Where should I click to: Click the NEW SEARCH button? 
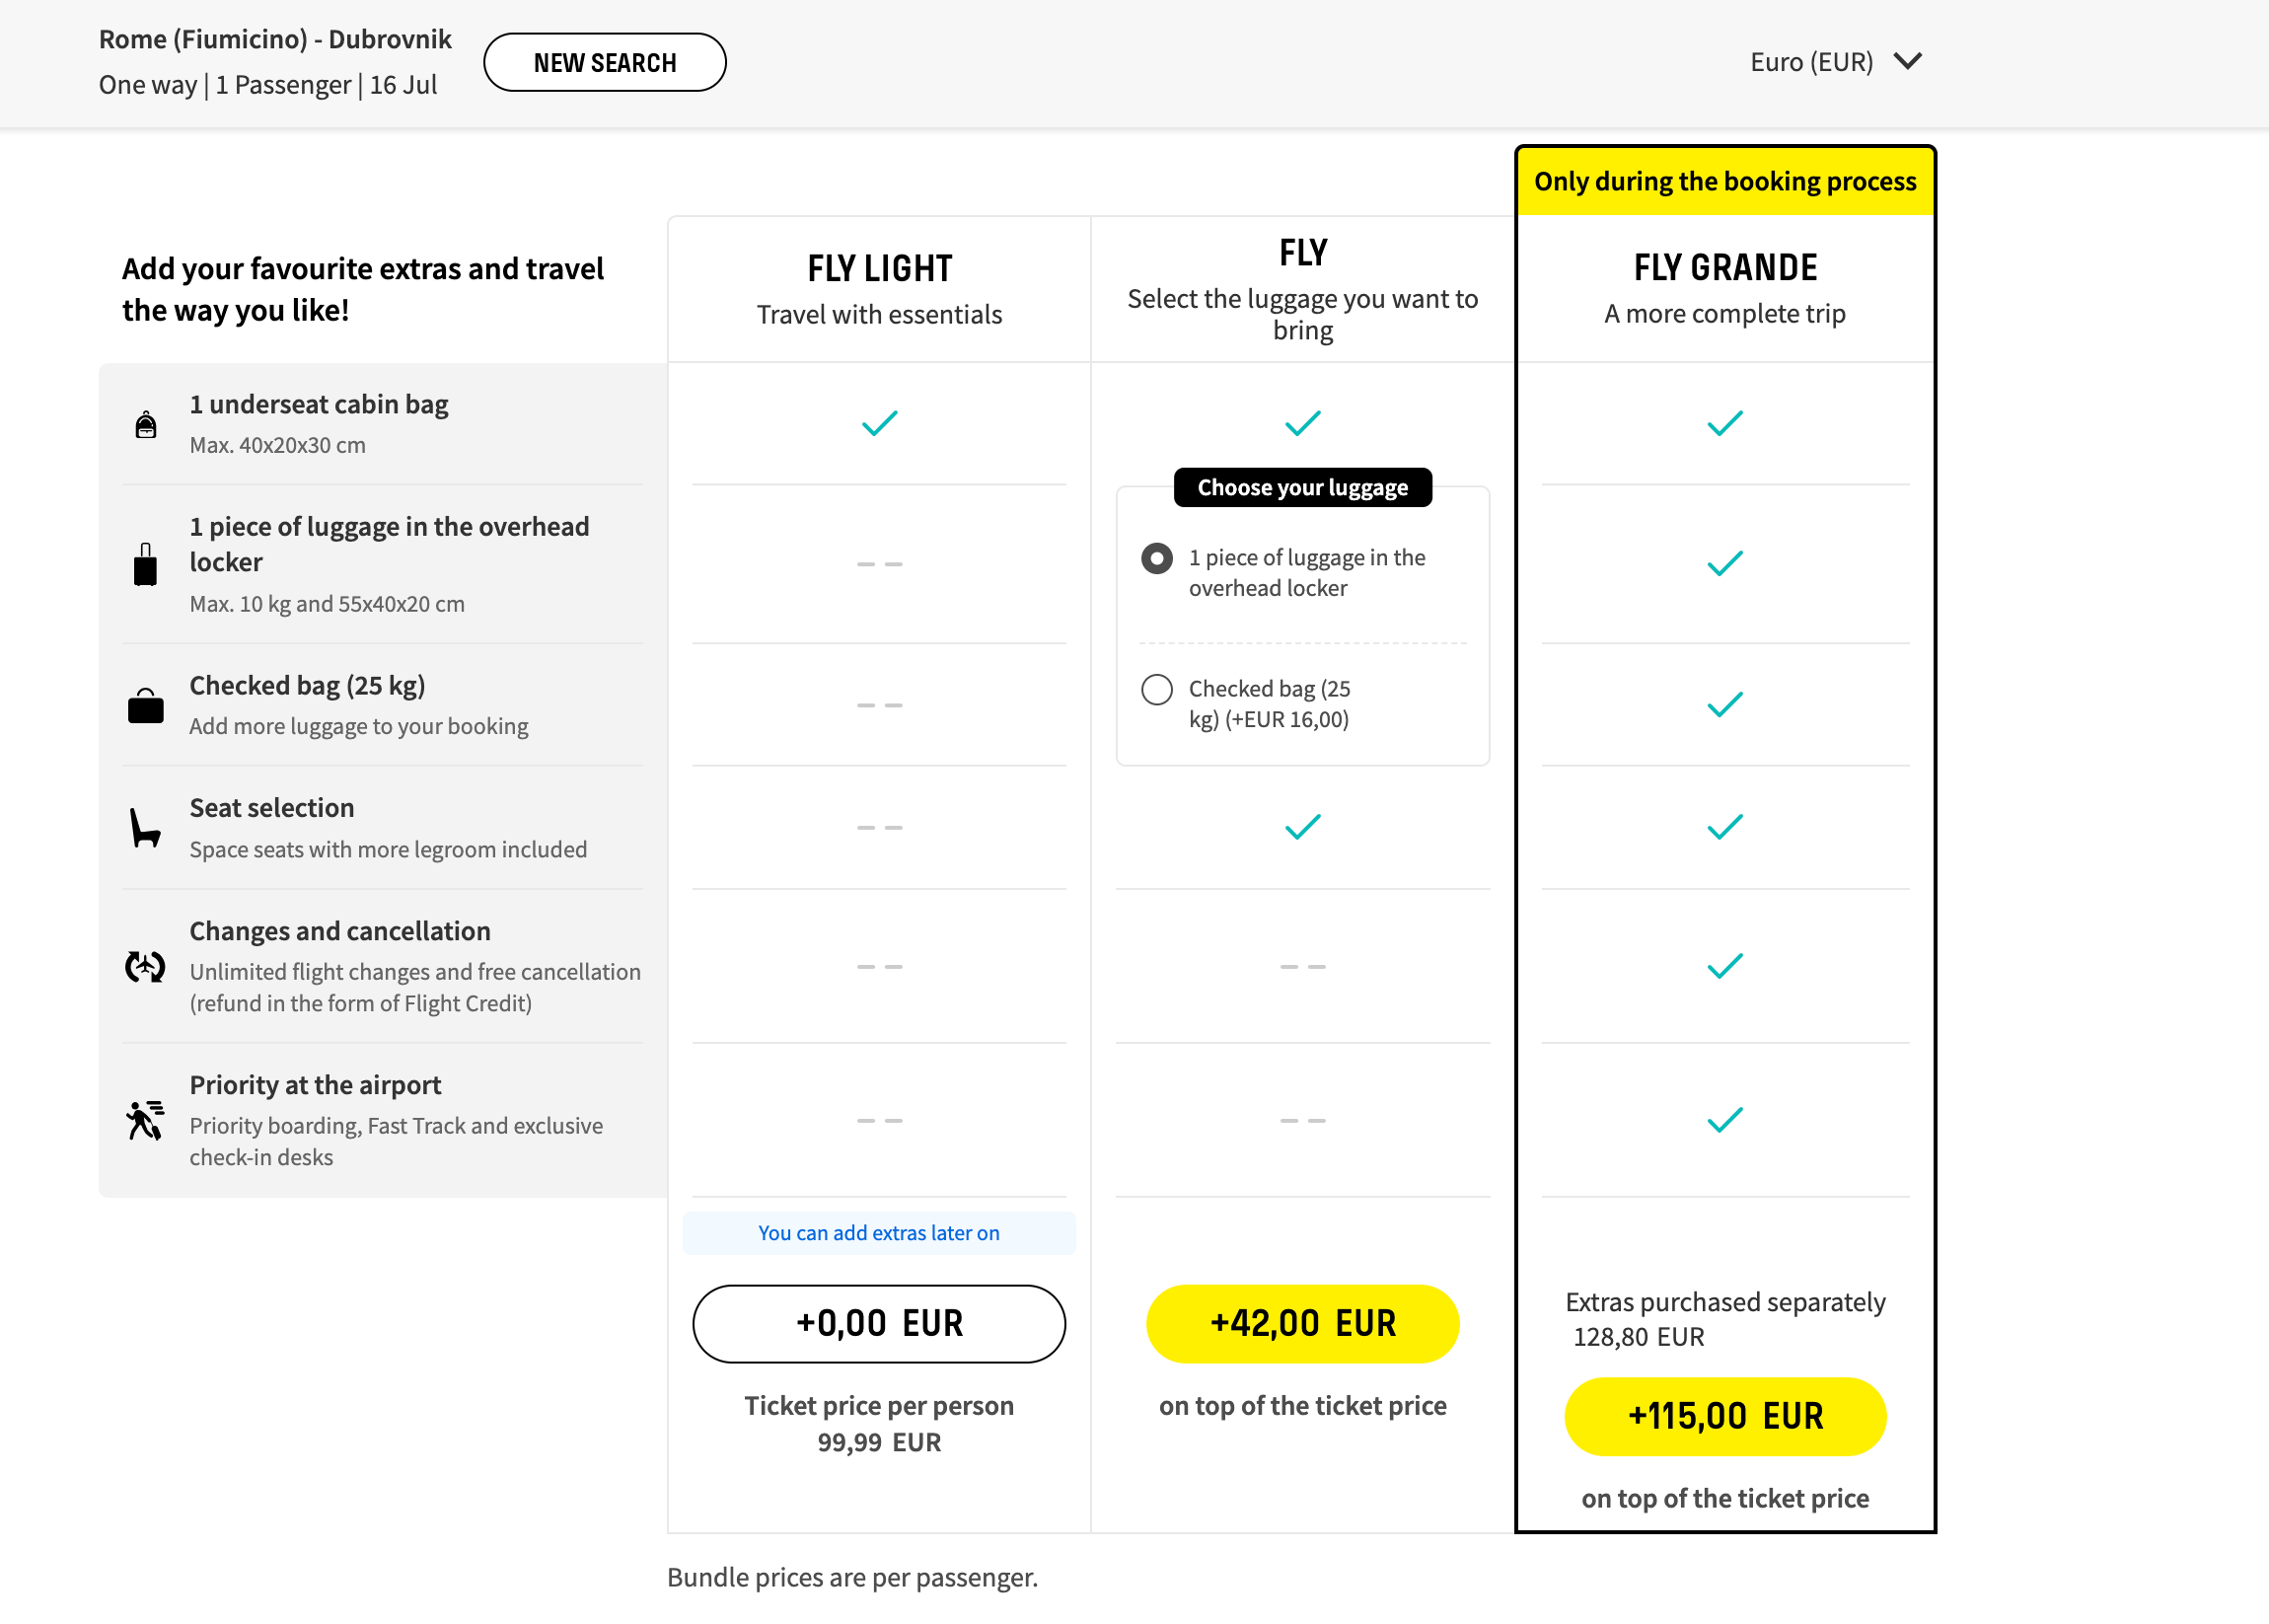pyautogui.click(x=605, y=63)
